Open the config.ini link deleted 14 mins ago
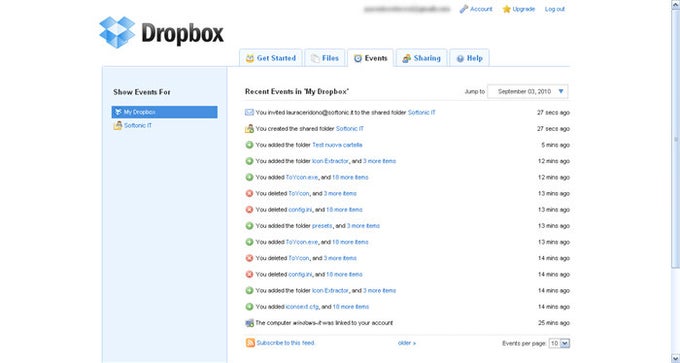 pyautogui.click(x=300, y=274)
